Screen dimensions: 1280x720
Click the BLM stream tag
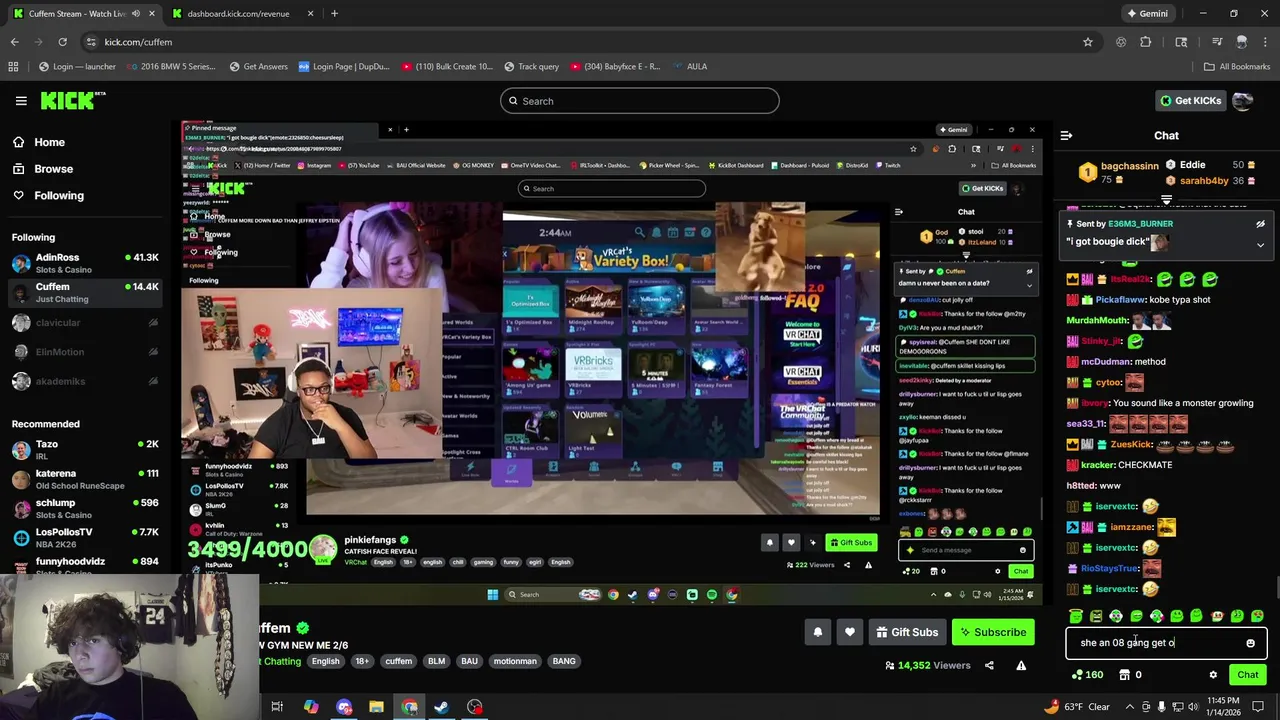click(436, 661)
